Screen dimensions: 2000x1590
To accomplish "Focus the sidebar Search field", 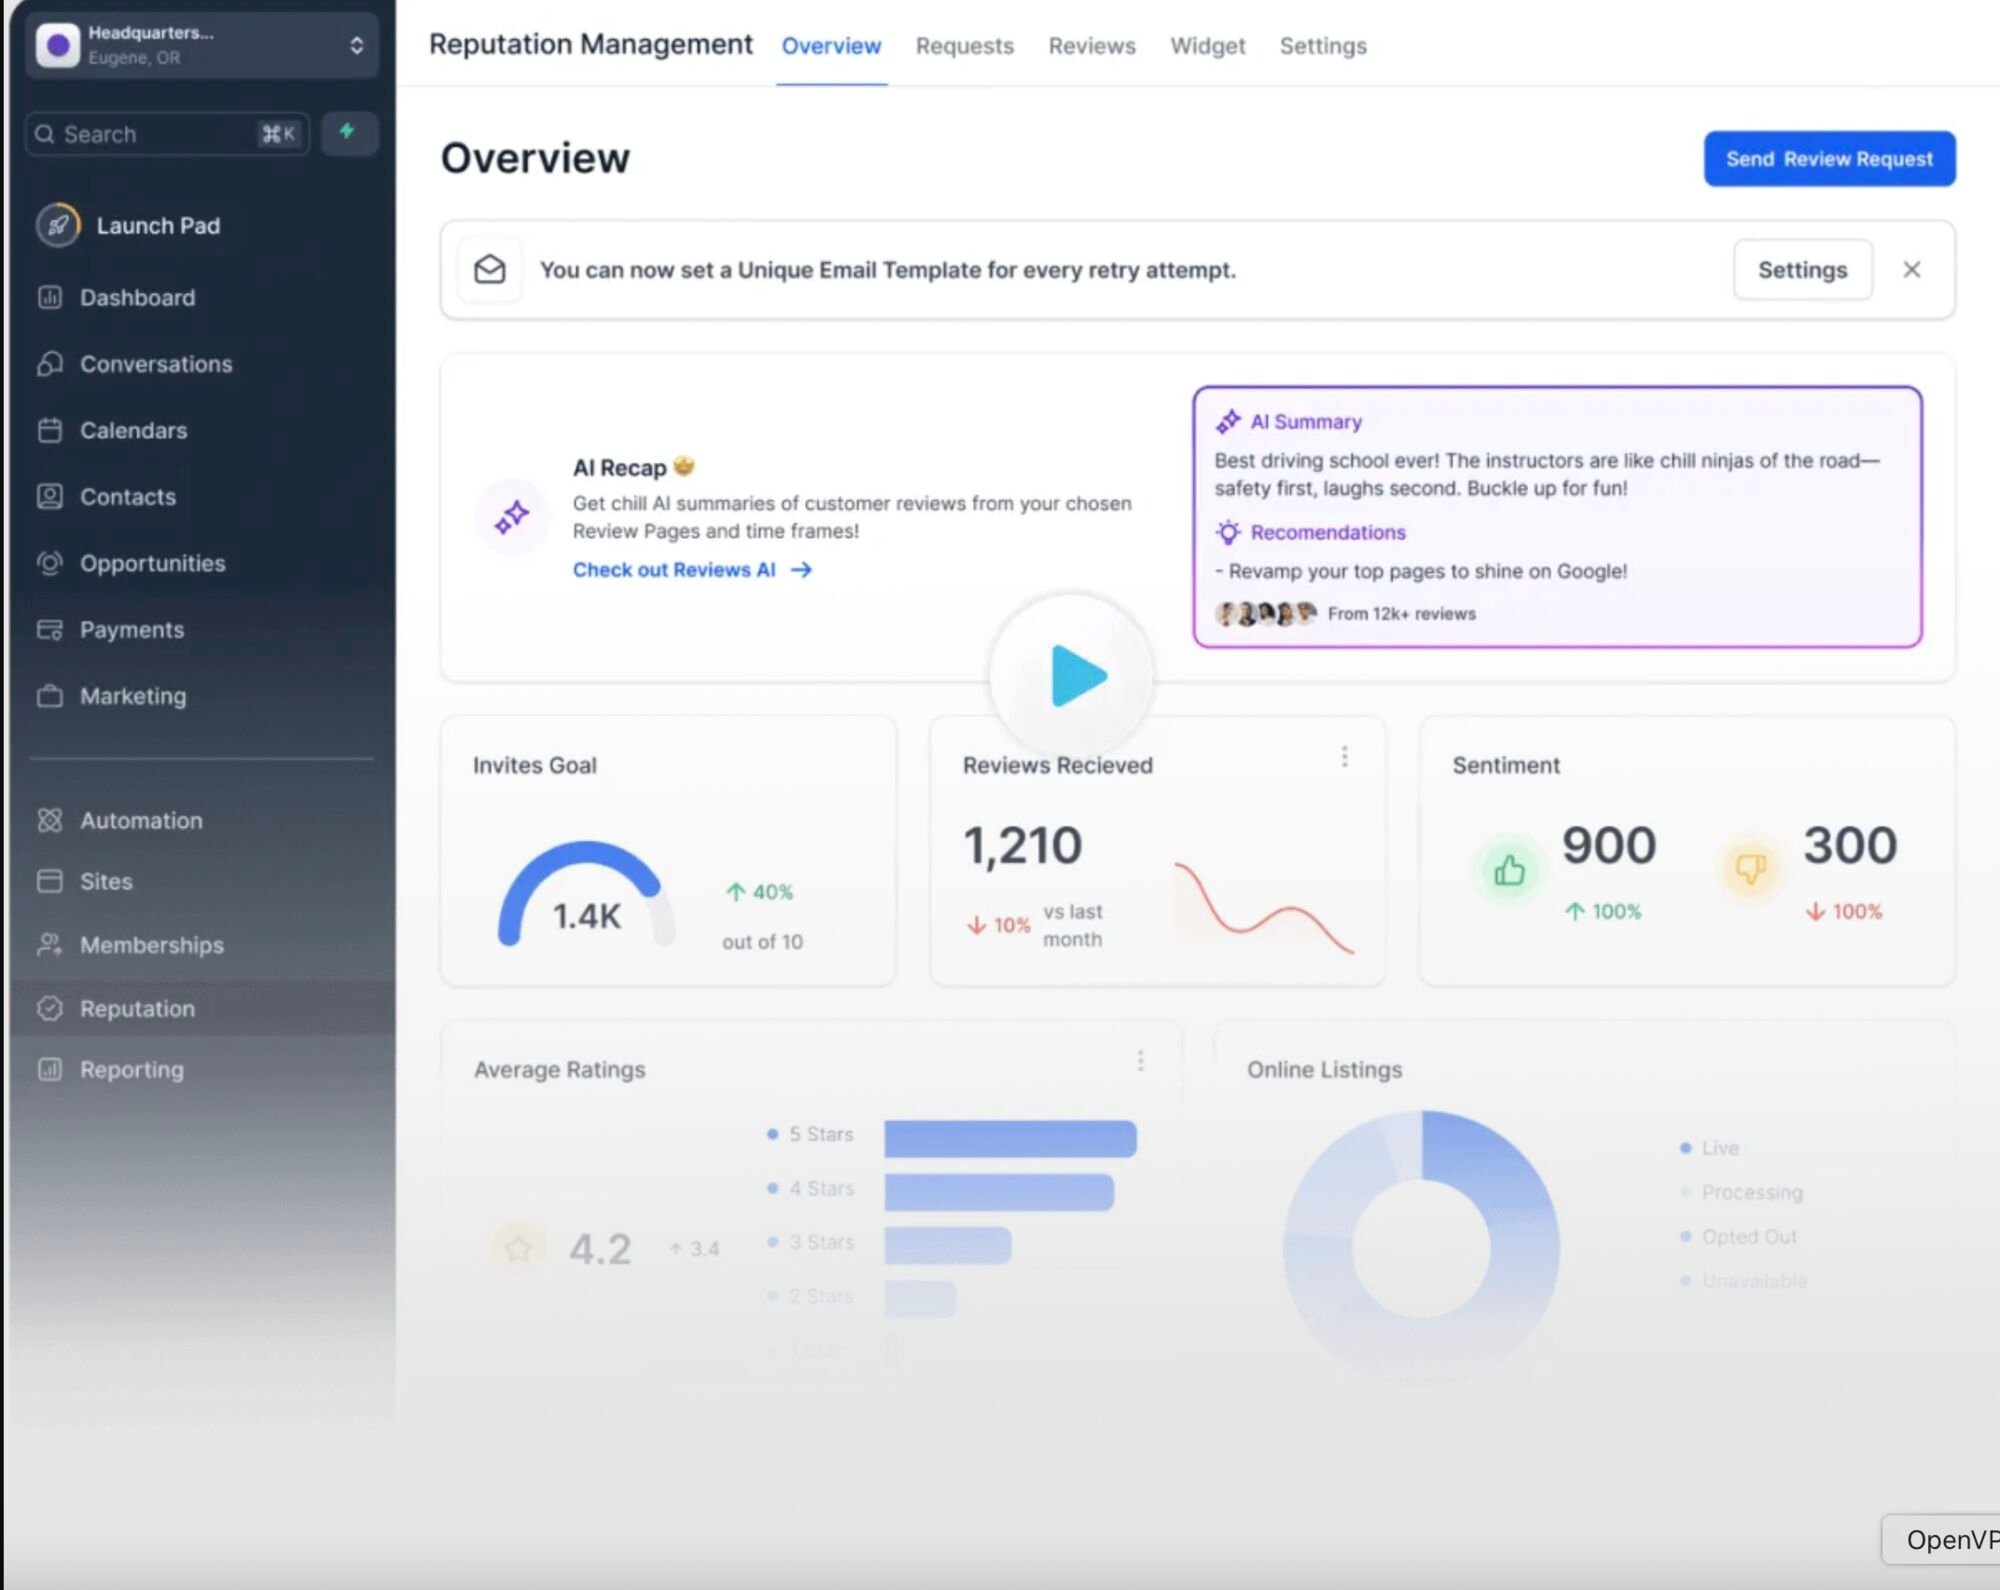I will 167,134.
